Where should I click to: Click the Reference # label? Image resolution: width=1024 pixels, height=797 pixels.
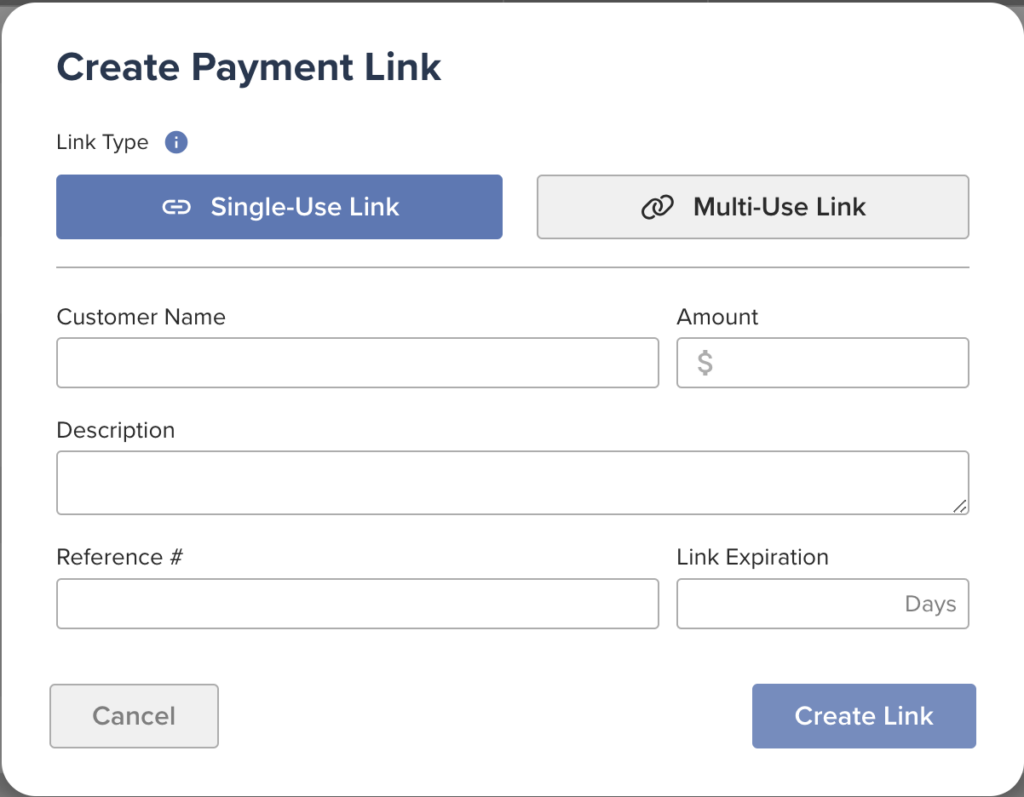pyautogui.click(x=119, y=557)
